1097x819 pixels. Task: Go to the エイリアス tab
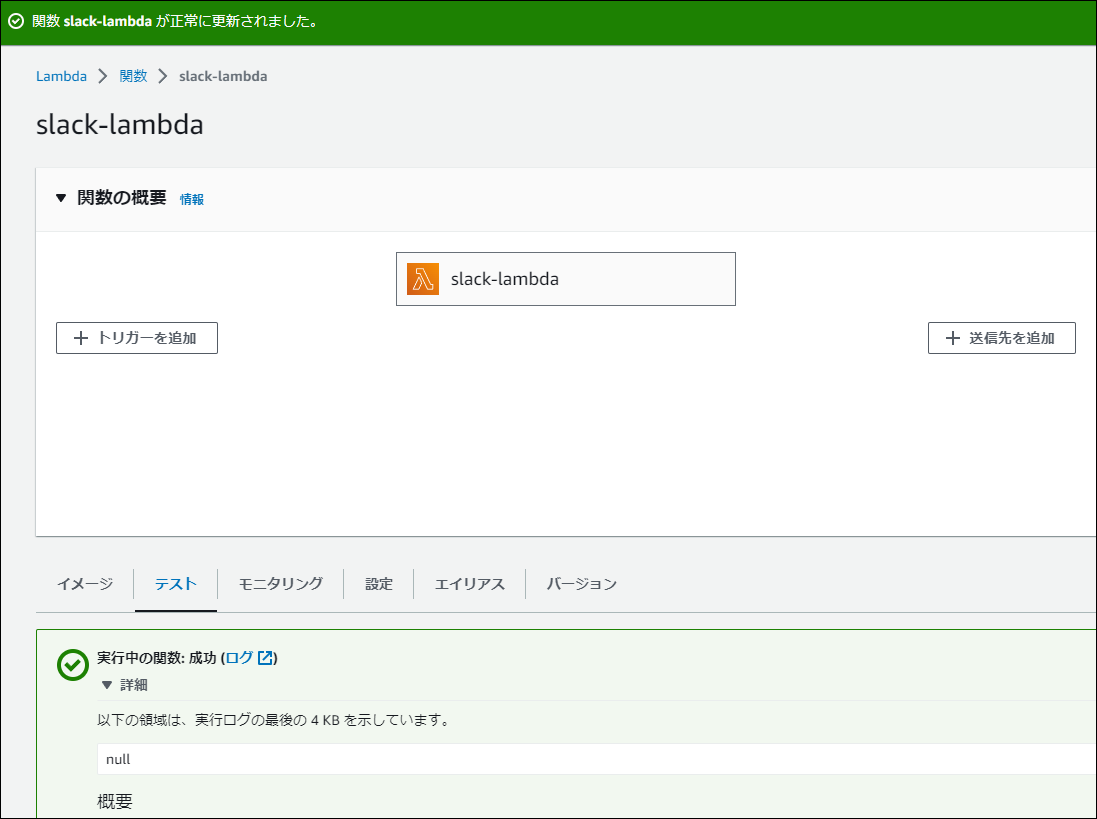(x=469, y=584)
